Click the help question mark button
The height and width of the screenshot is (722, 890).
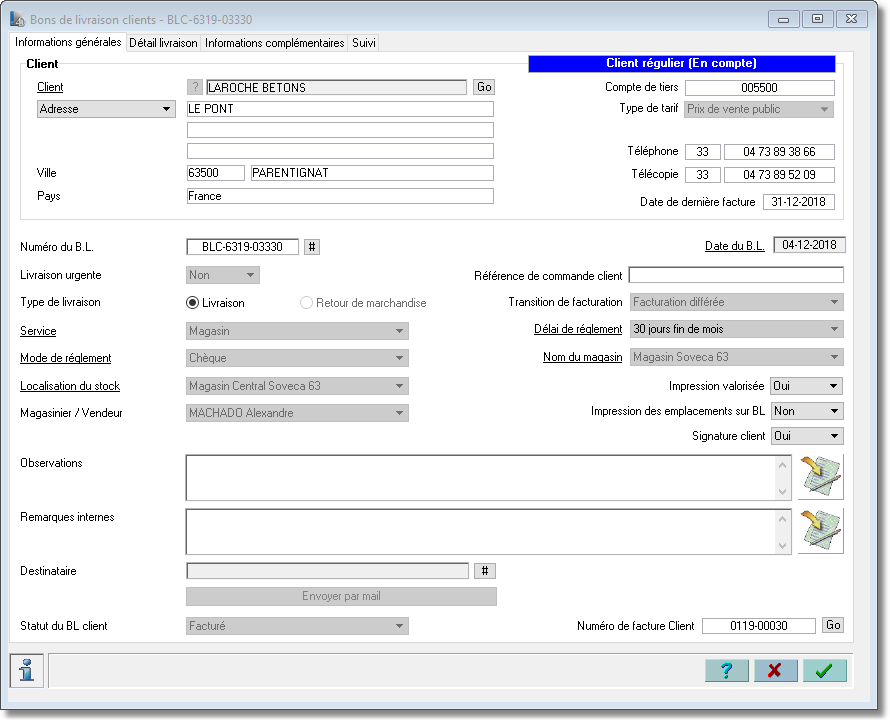point(727,670)
